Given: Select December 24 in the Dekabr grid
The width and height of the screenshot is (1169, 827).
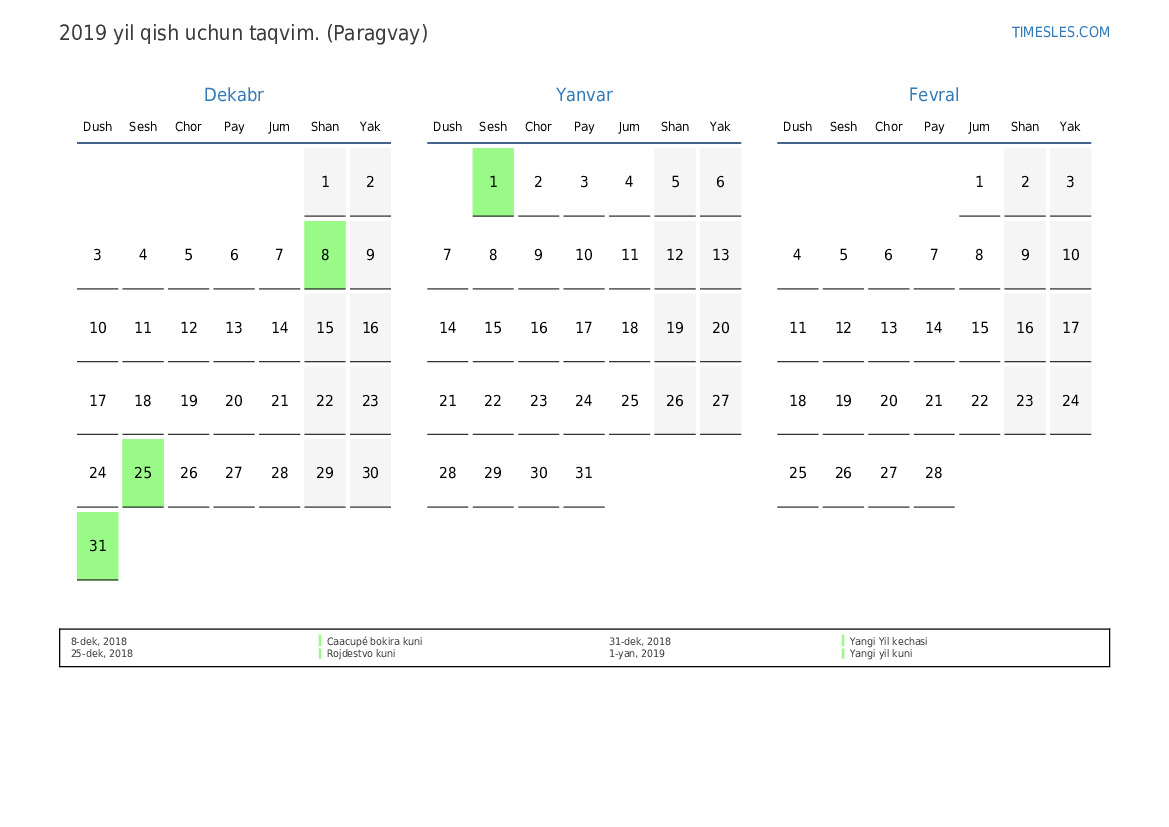Looking at the screenshot, I should pos(98,473).
